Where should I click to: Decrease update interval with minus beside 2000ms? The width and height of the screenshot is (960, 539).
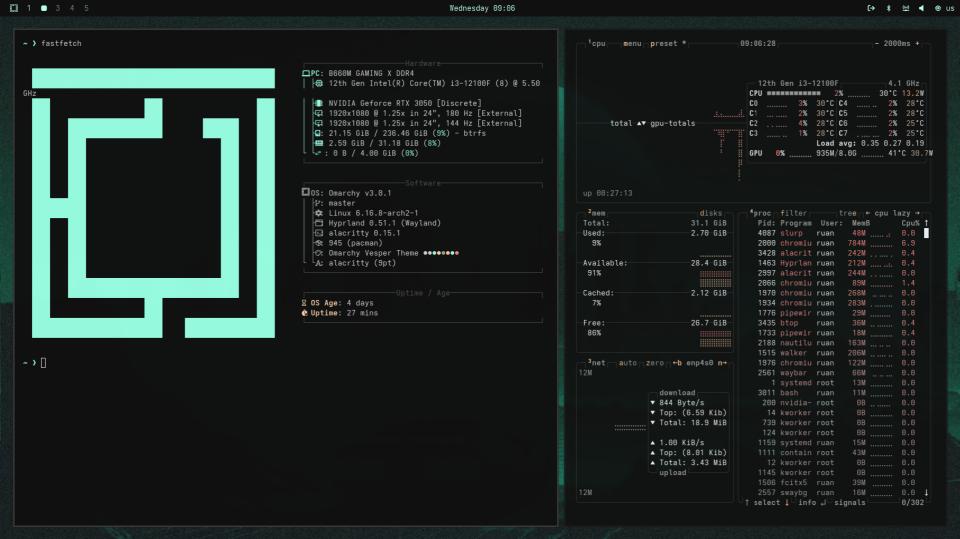pos(877,43)
